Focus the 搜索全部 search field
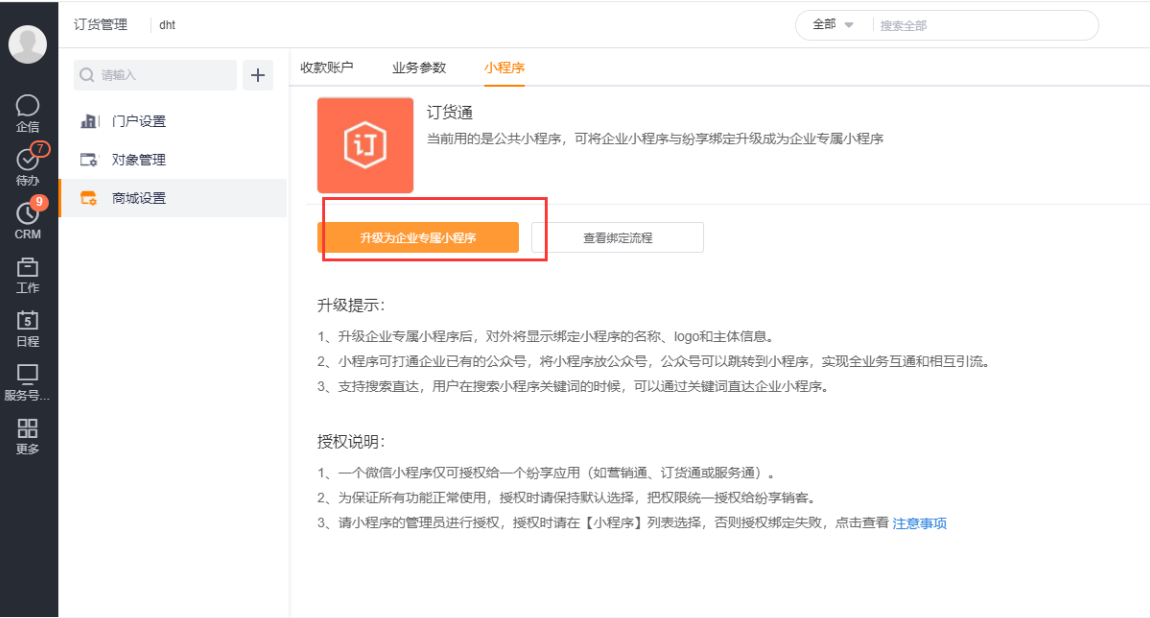 click(x=983, y=26)
